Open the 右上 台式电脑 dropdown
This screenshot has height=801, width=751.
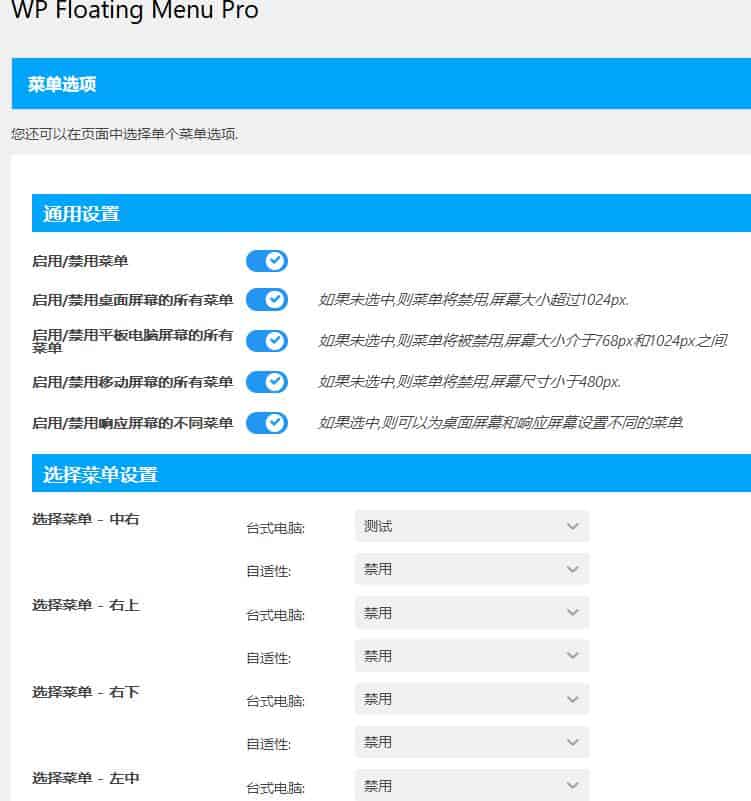tap(472, 612)
